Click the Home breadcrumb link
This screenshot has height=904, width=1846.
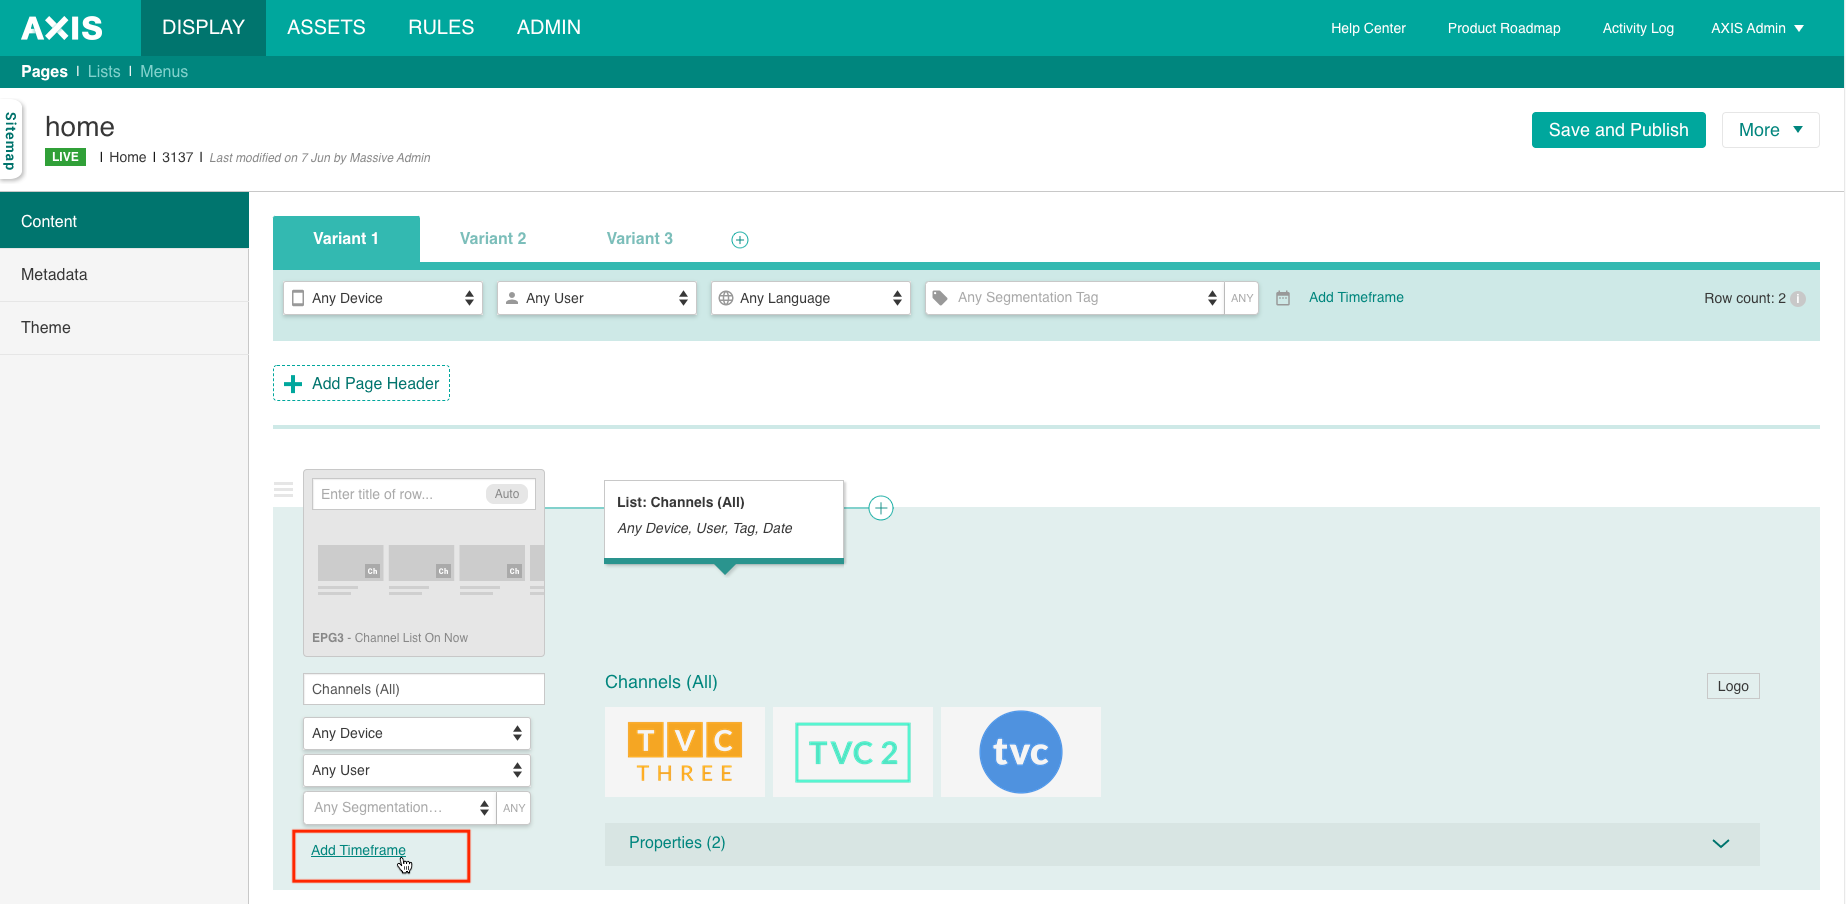coord(127,158)
